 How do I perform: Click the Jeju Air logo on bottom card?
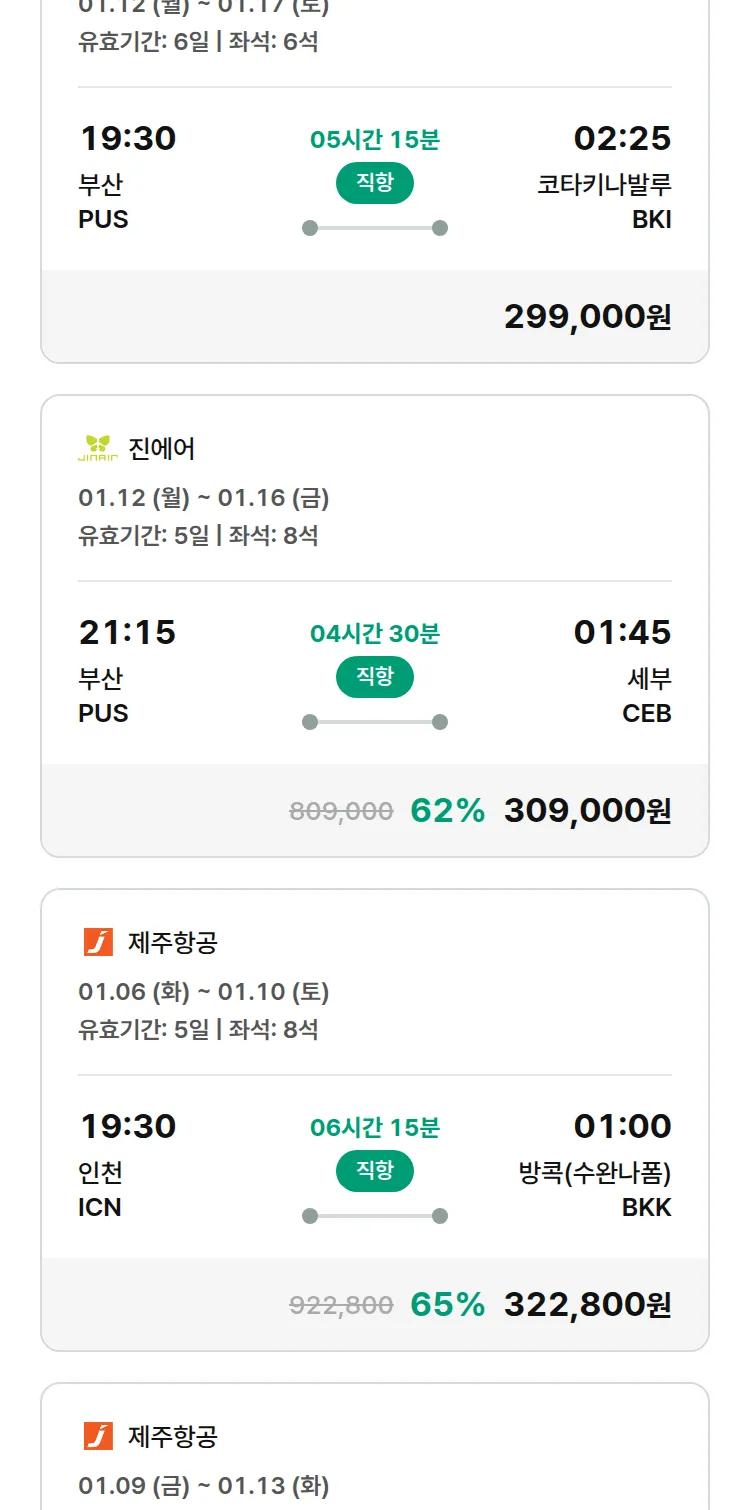(98, 1436)
